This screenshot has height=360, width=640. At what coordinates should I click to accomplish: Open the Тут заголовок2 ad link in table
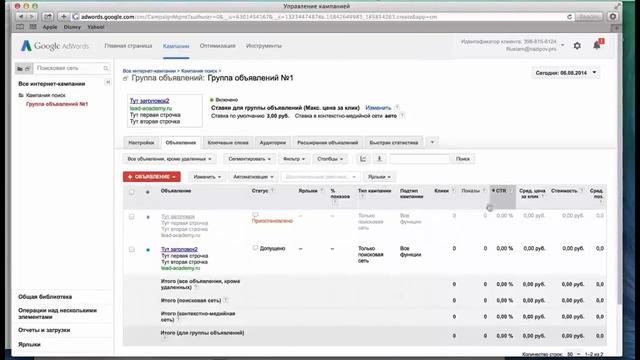(x=179, y=249)
